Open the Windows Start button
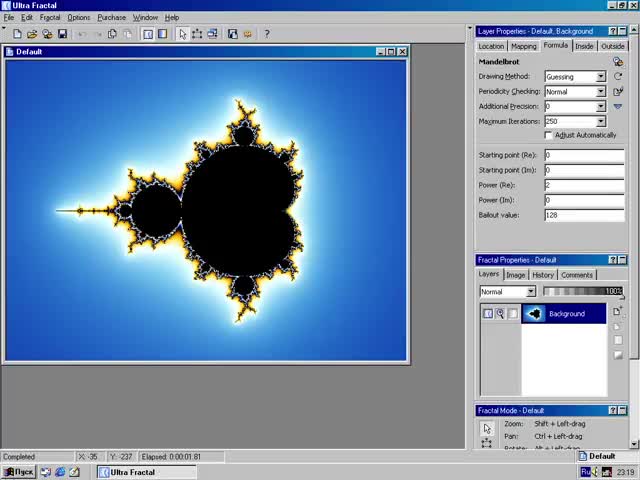Viewport: 640px width, 480px height. [17, 472]
